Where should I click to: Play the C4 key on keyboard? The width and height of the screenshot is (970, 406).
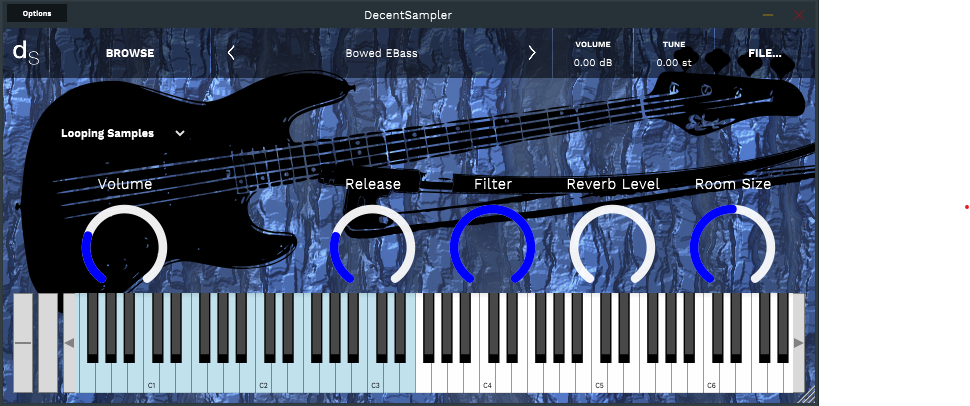coord(487,378)
